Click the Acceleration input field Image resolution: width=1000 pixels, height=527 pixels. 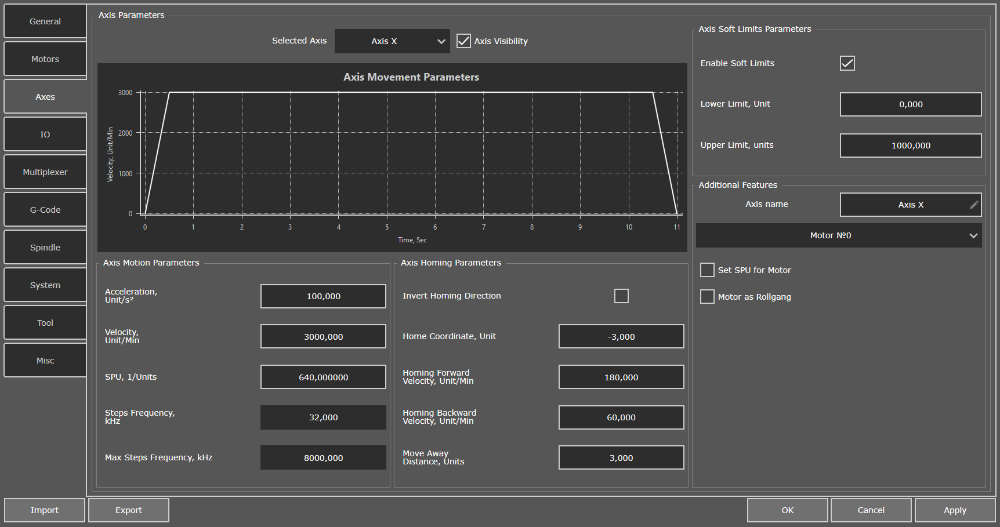[323, 296]
